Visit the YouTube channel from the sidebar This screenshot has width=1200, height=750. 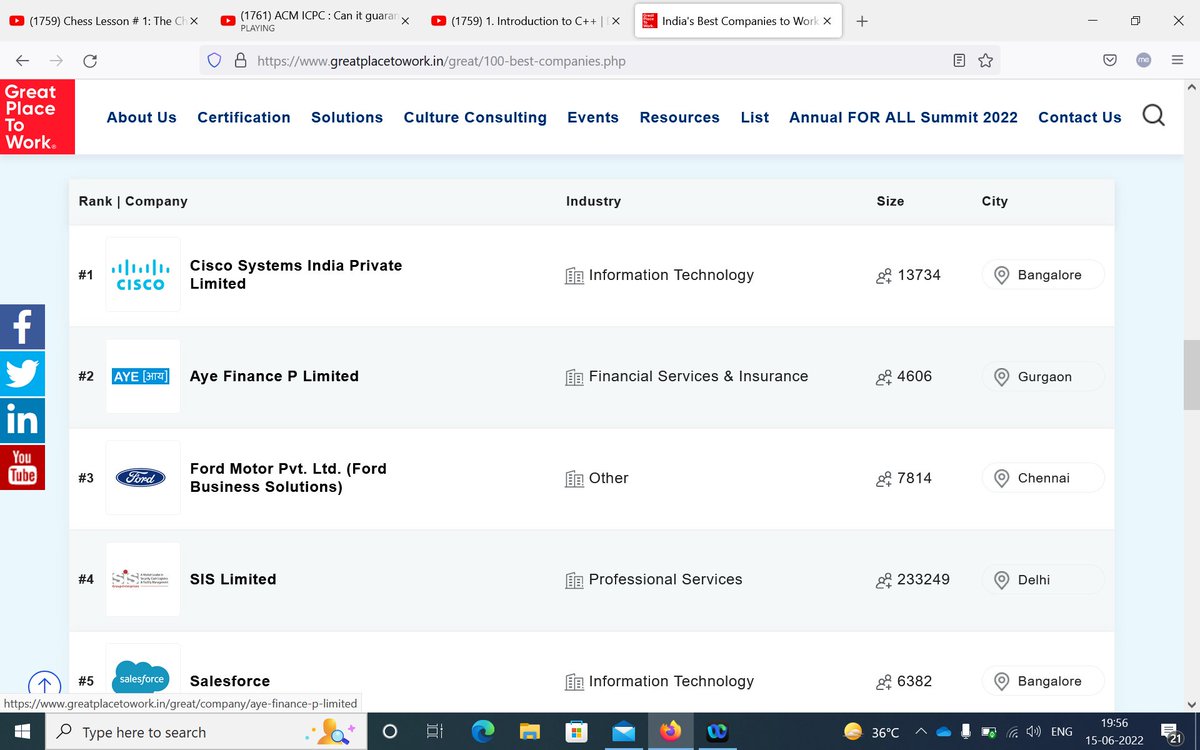click(22, 467)
